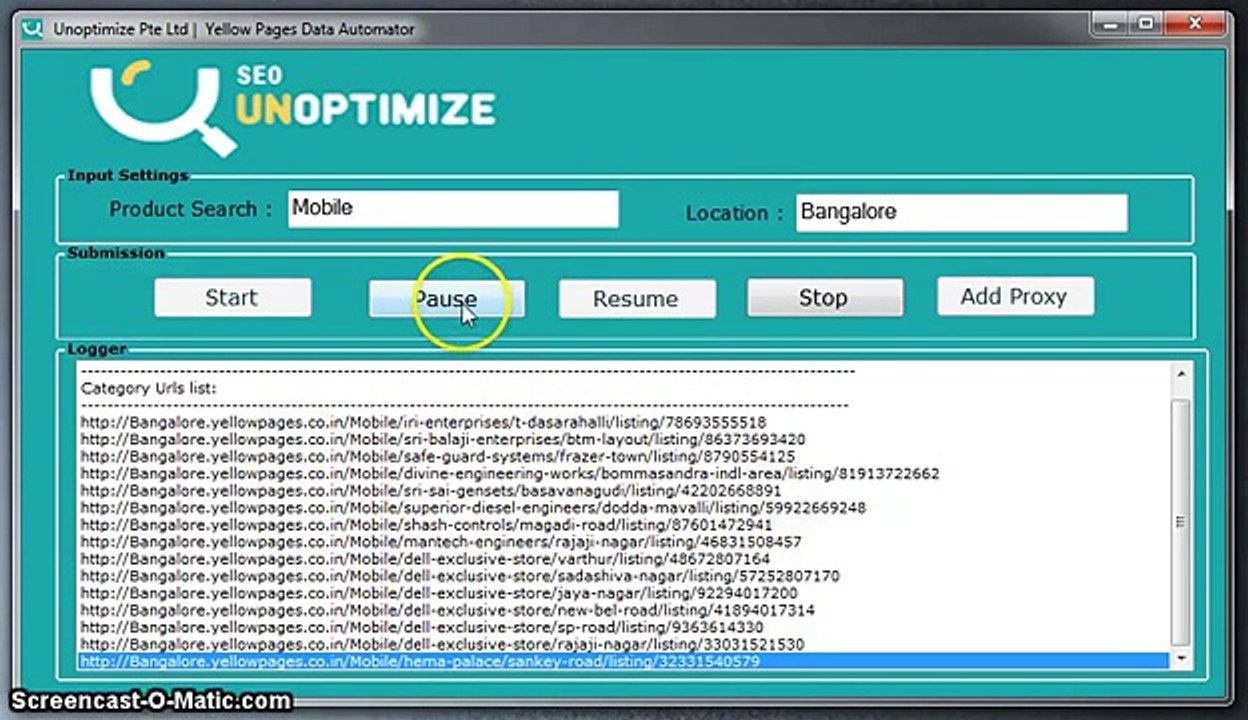Select the safe-guard-systems frazer-town URL
The height and width of the screenshot is (720, 1248).
coord(438,456)
